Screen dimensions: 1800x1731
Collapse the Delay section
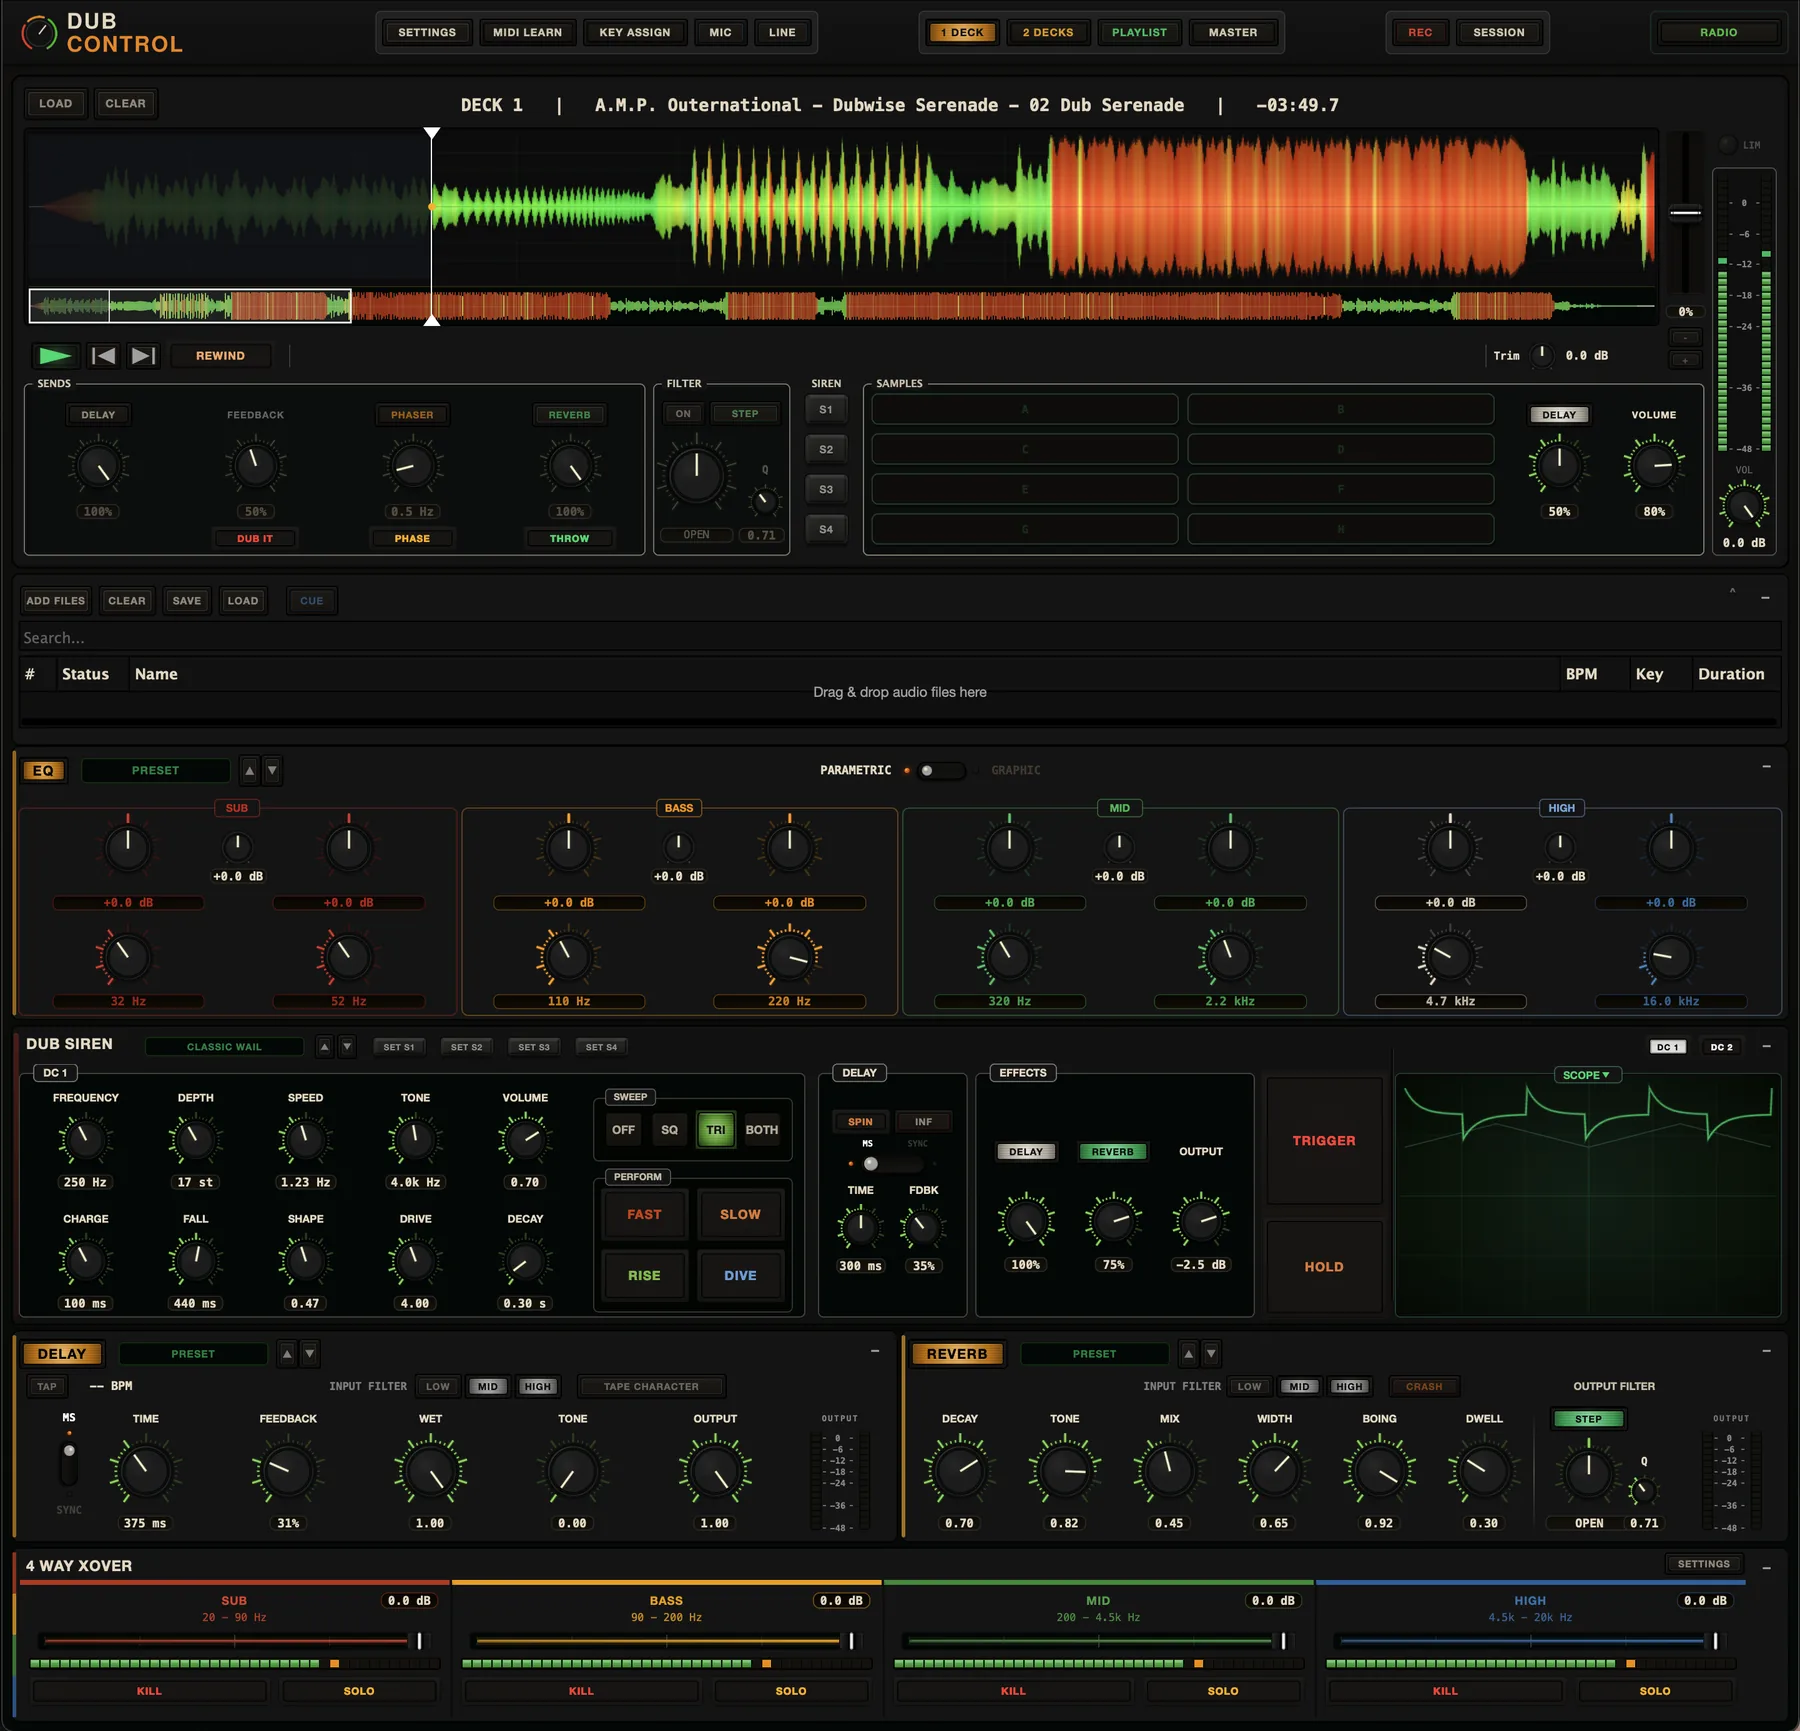pos(875,1351)
